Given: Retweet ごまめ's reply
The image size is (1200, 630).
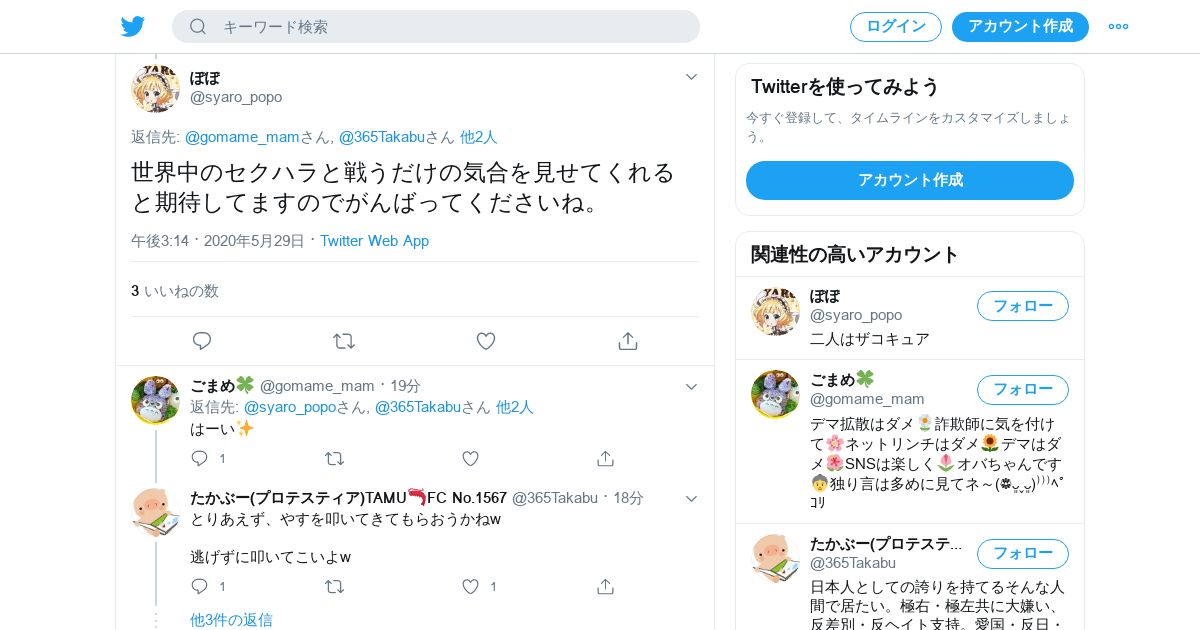Looking at the screenshot, I should click(x=334, y=458).
